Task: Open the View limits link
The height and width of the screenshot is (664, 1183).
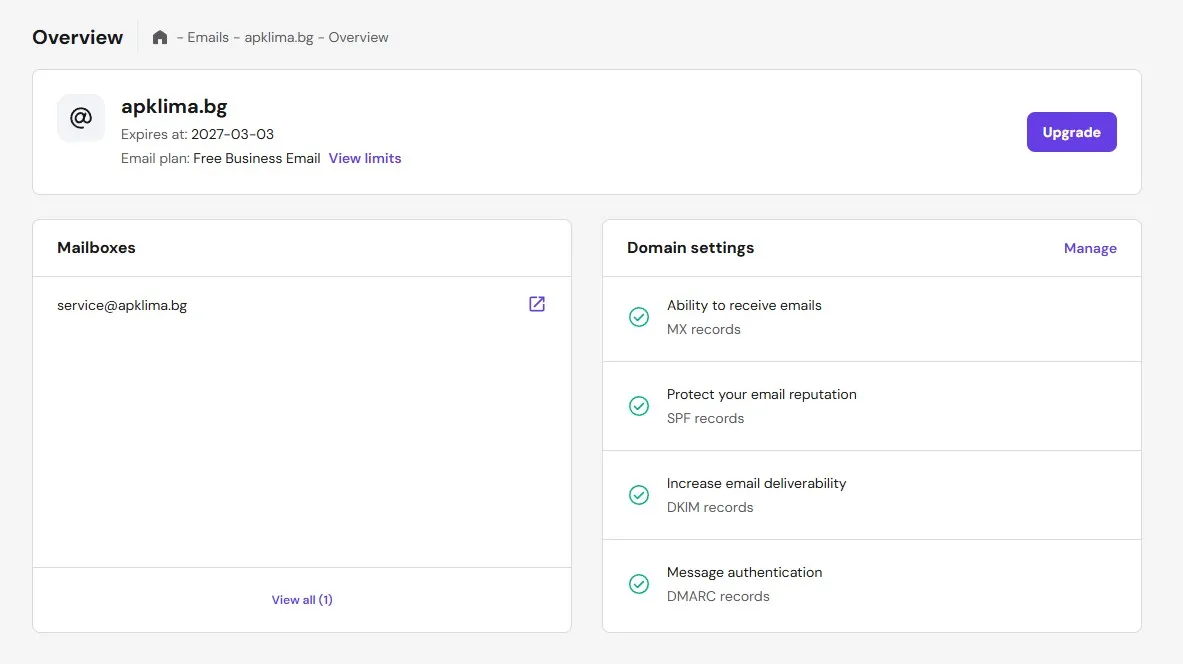Action: (365, 158)
